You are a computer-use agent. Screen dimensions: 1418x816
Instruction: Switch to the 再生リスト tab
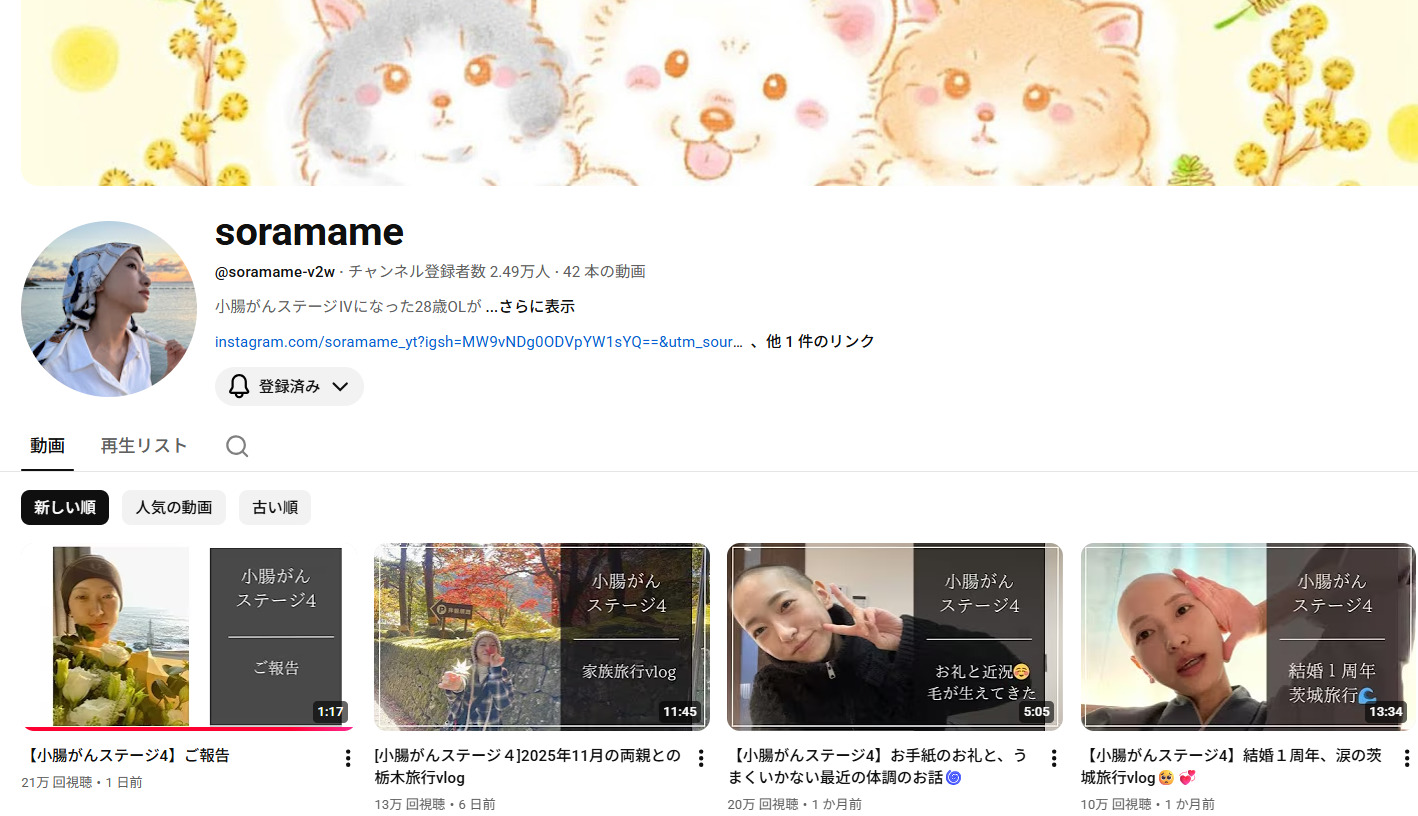click(x=144, y=446)
